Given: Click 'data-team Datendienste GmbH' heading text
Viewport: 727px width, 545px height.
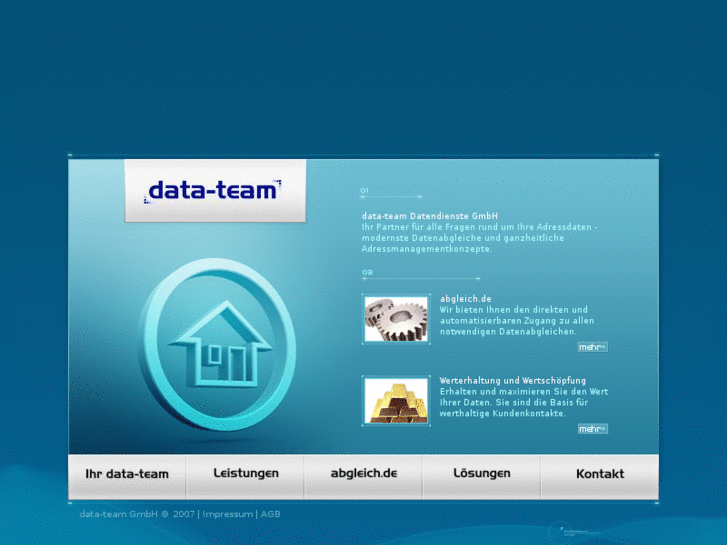Looking at the screenshot, I should click(430, 216).
